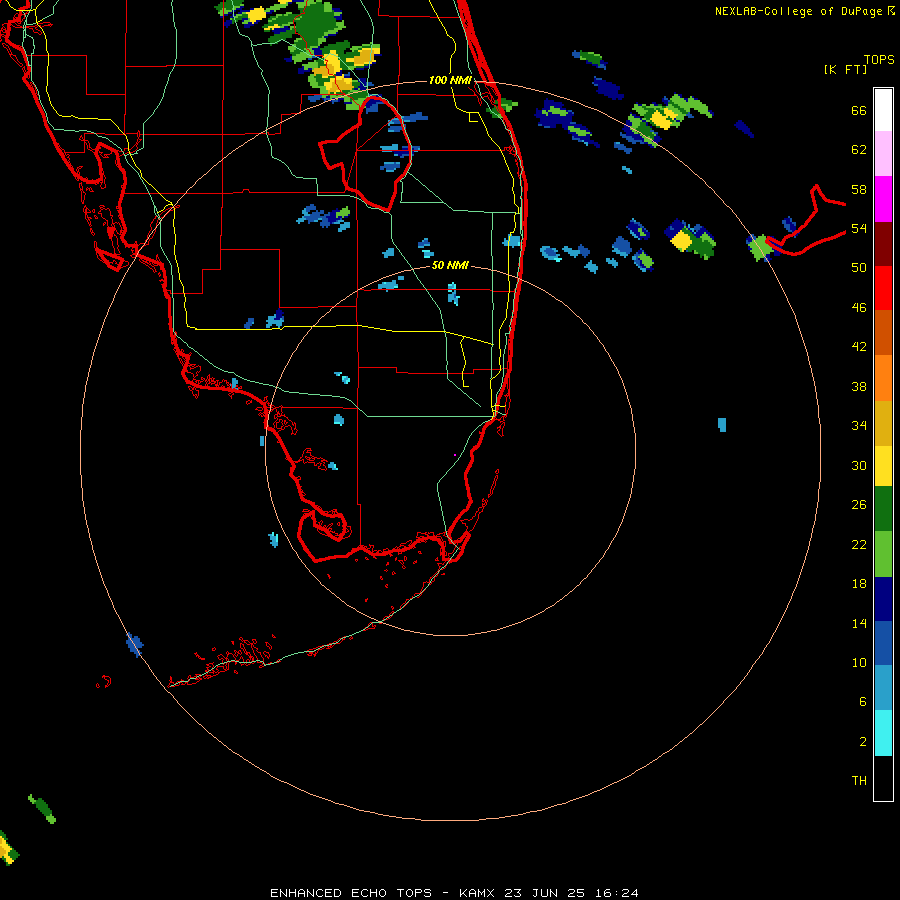900x900 pixels.
Task: Click the legend value "38"
Action: click(x=859, y=386)
